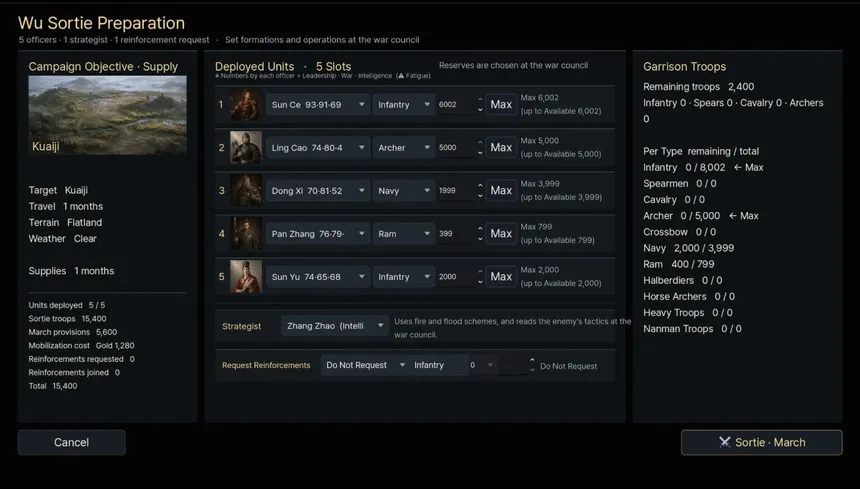Click the Deployed Units heading
The width and height of the screenshot is (860, 489).
point(254,66)
